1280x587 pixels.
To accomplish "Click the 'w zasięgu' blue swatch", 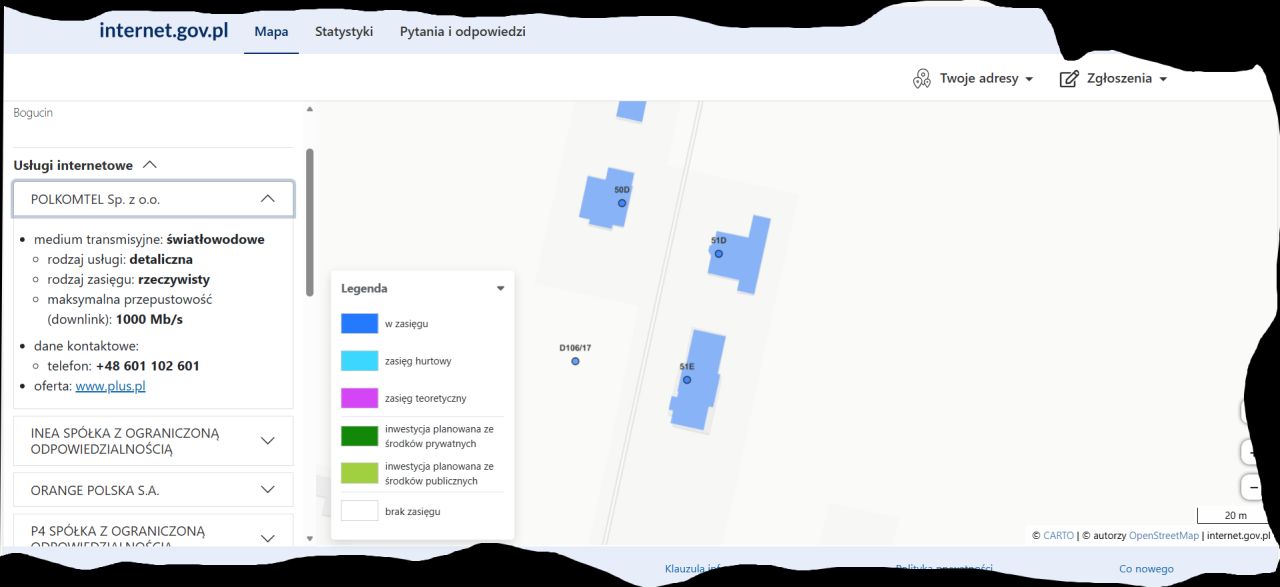I will [x=359, y=323].
